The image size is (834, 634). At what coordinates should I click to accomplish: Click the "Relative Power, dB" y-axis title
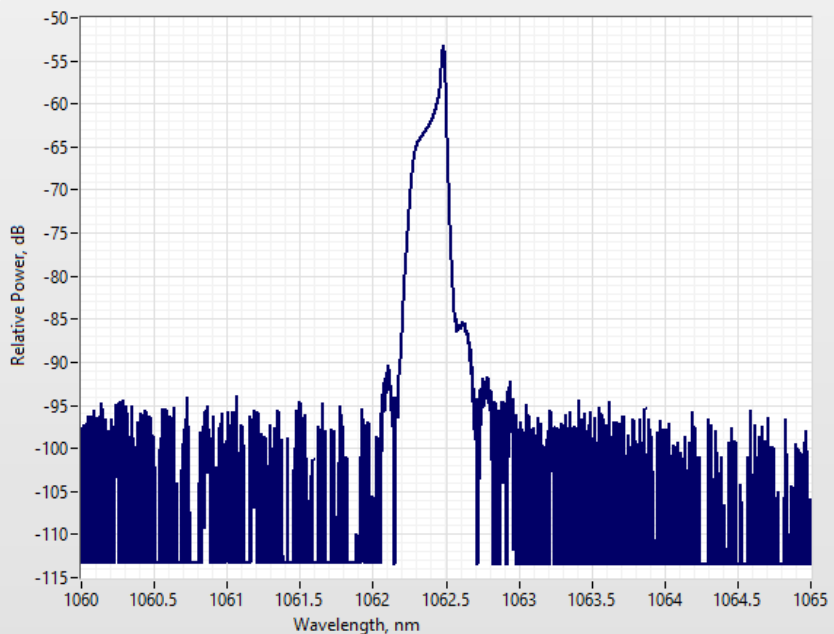(17, 297)
